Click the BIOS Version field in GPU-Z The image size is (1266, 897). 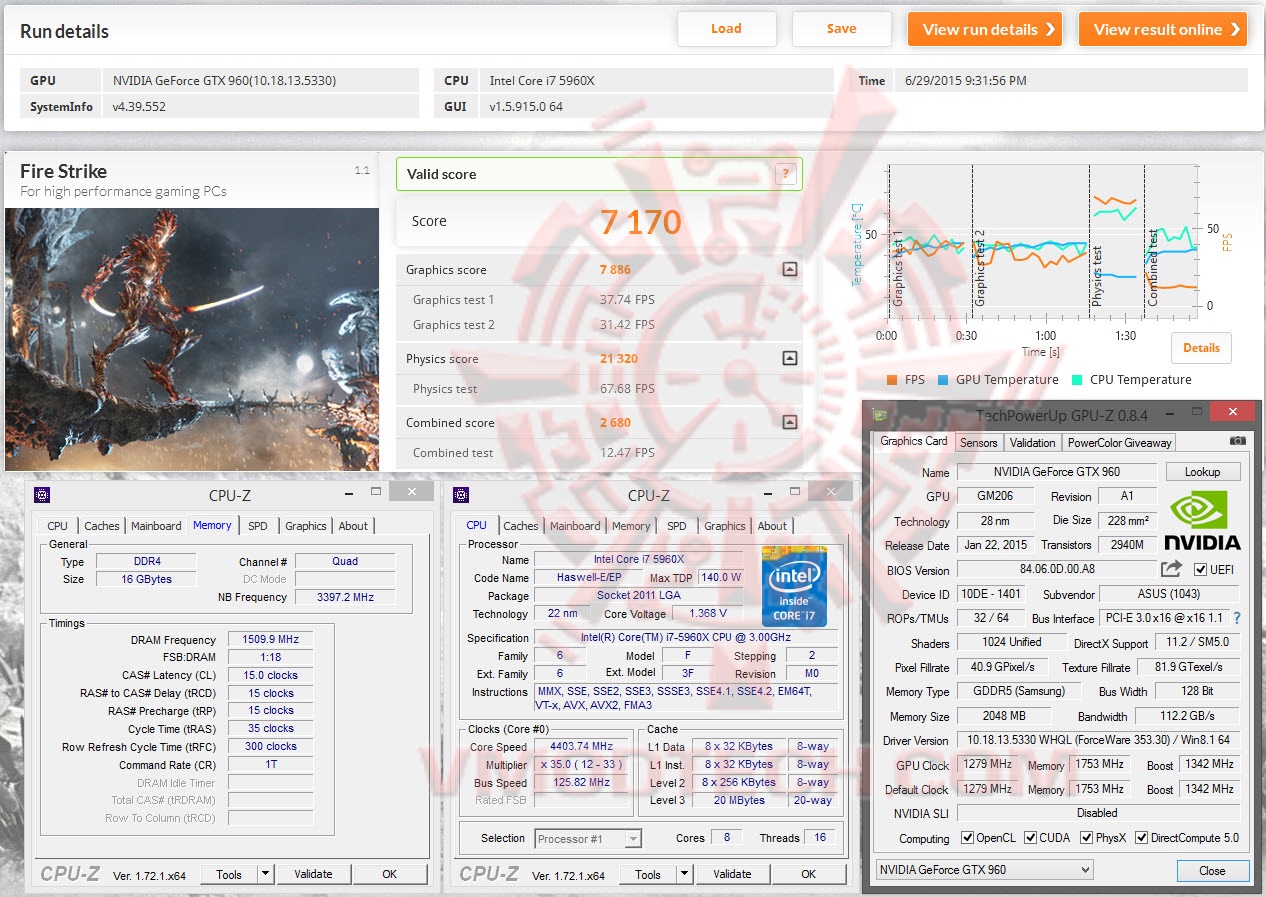coord(1056,570)
